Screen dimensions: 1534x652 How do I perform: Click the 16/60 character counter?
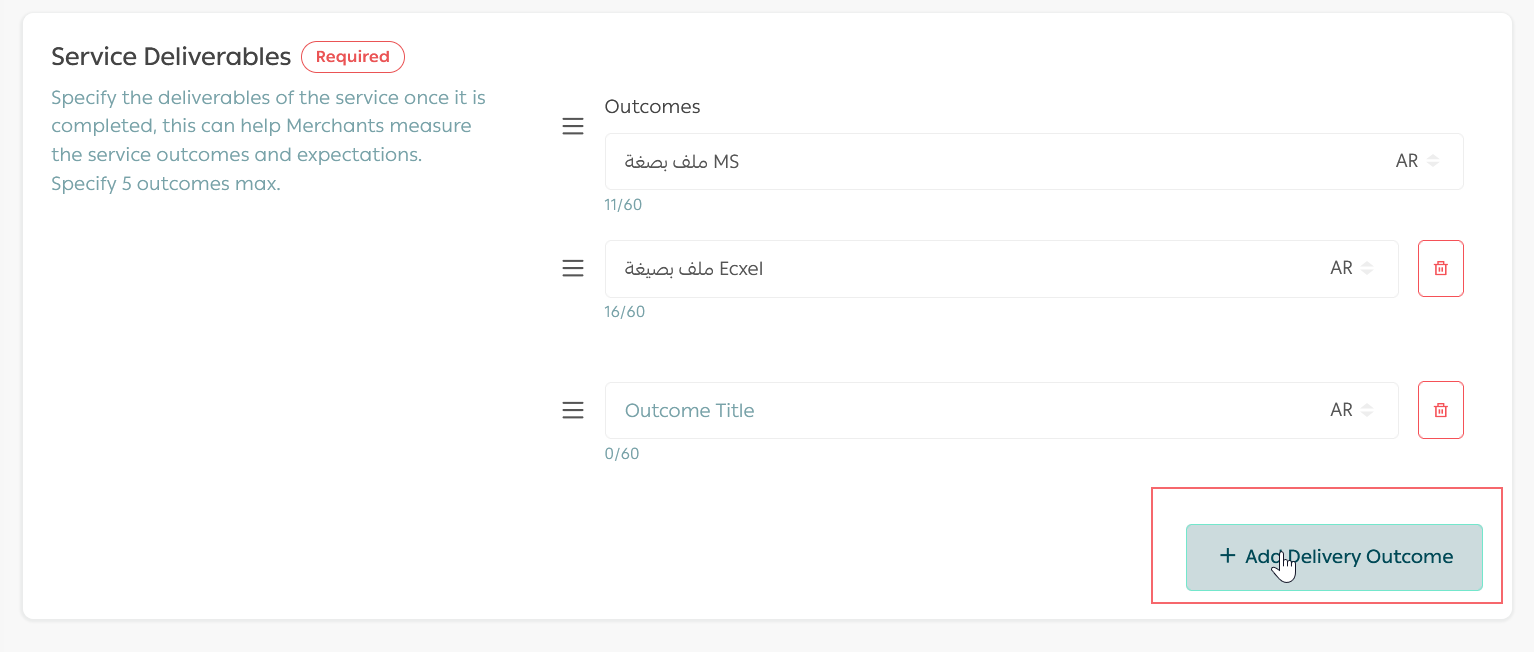click(x=624, y=312)
